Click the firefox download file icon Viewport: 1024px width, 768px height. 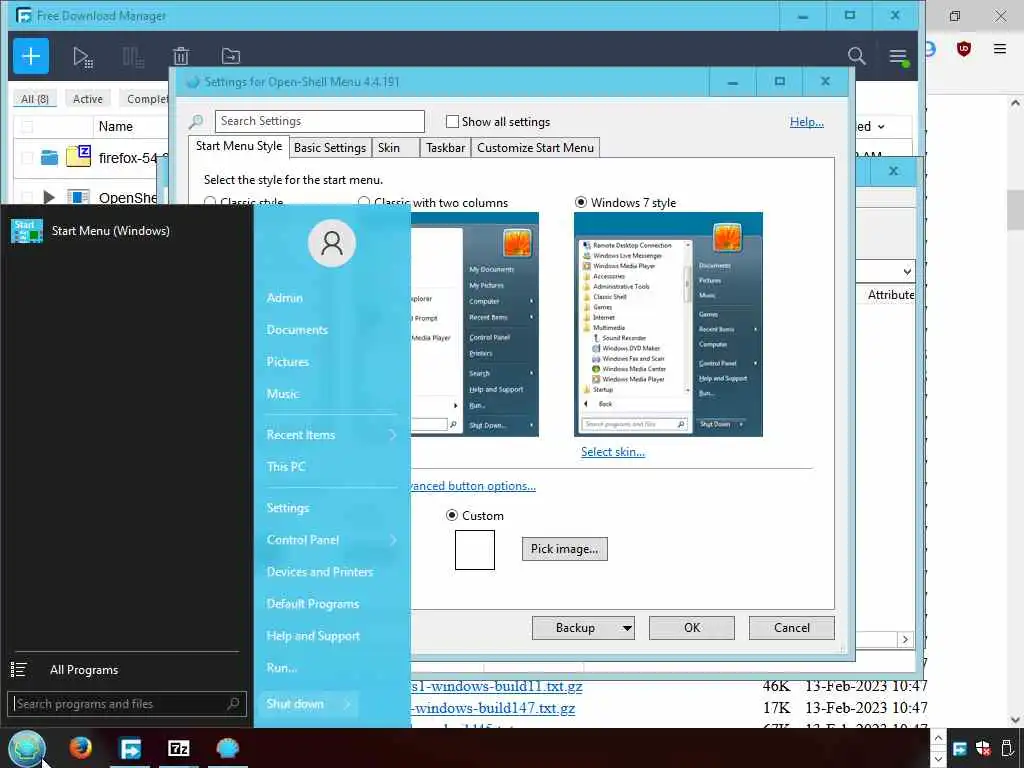[79, 157]
